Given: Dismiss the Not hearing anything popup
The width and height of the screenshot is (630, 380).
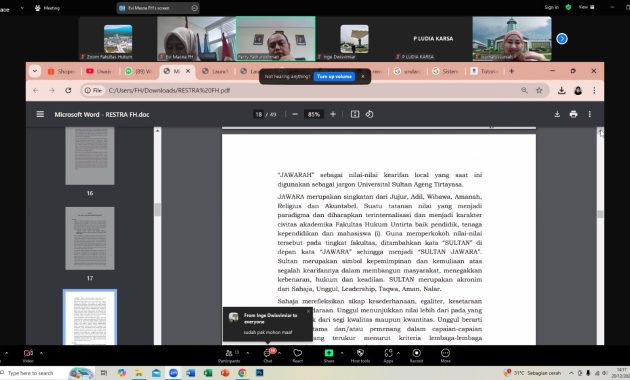Looking at the screenshot, I should [363, 76].
